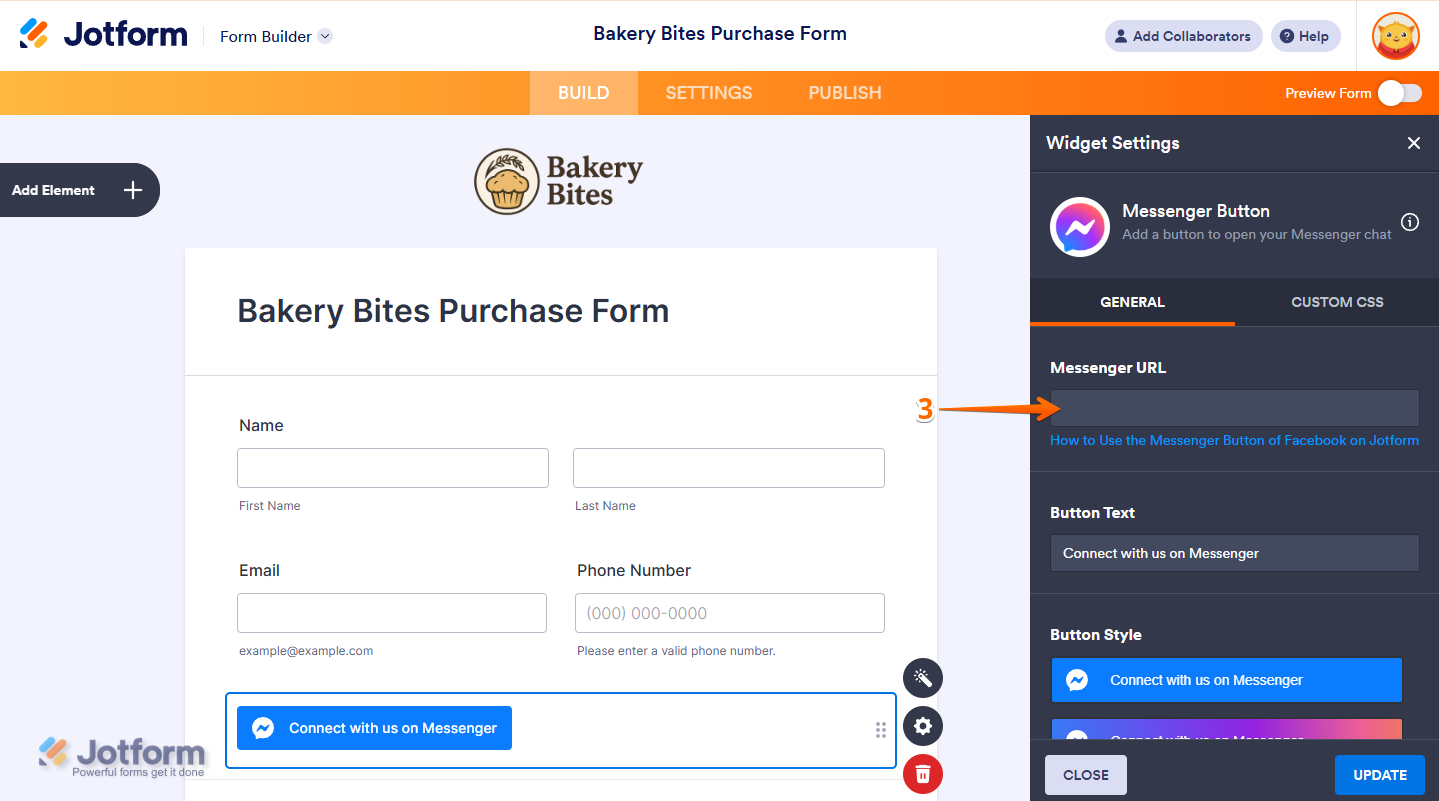
Task: Click the Add Element plus icon
Action: pos(133,190)
